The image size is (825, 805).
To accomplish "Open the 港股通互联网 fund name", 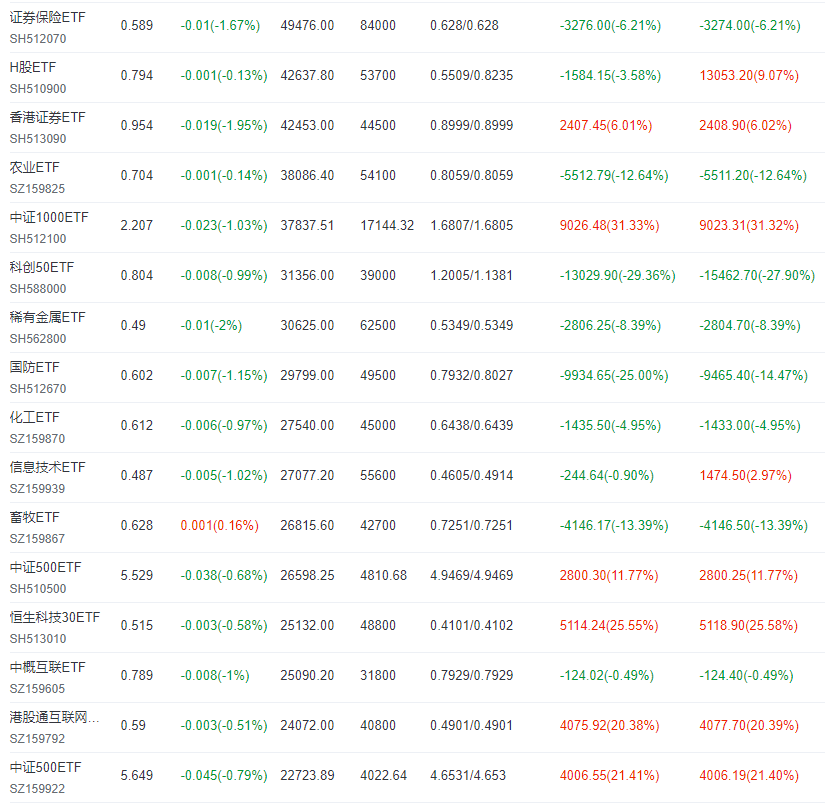I will (54, 717).
